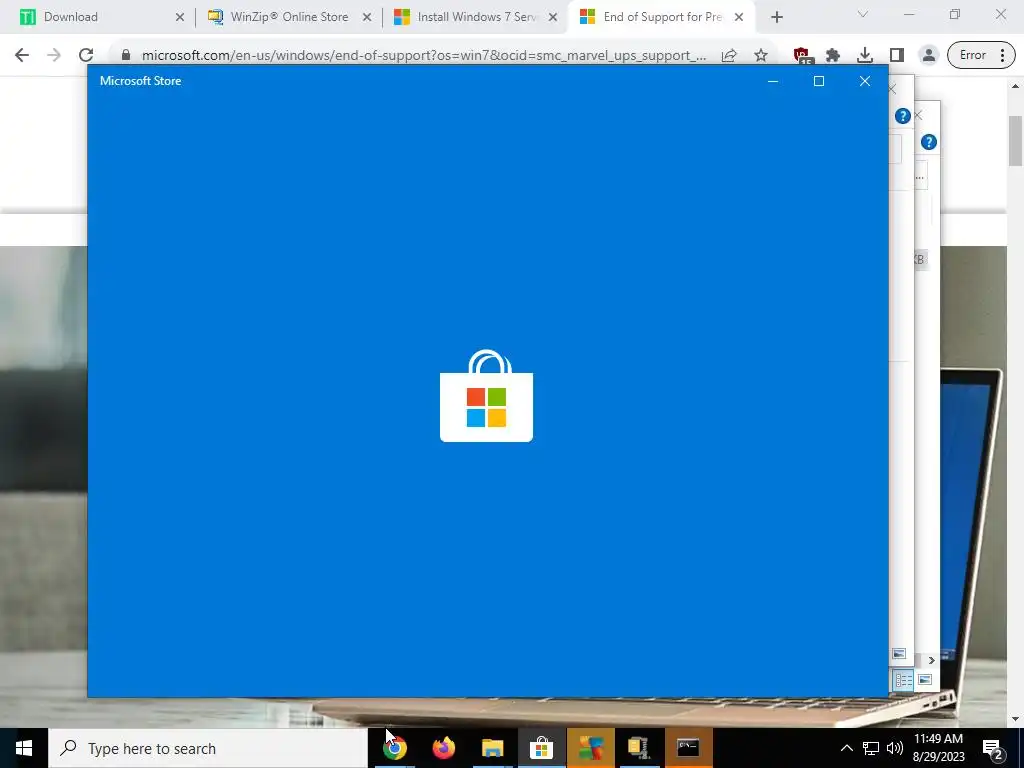Switch to the Install Windows 7 Service tab
1024x768 pixels.
(x=475, y=17)
